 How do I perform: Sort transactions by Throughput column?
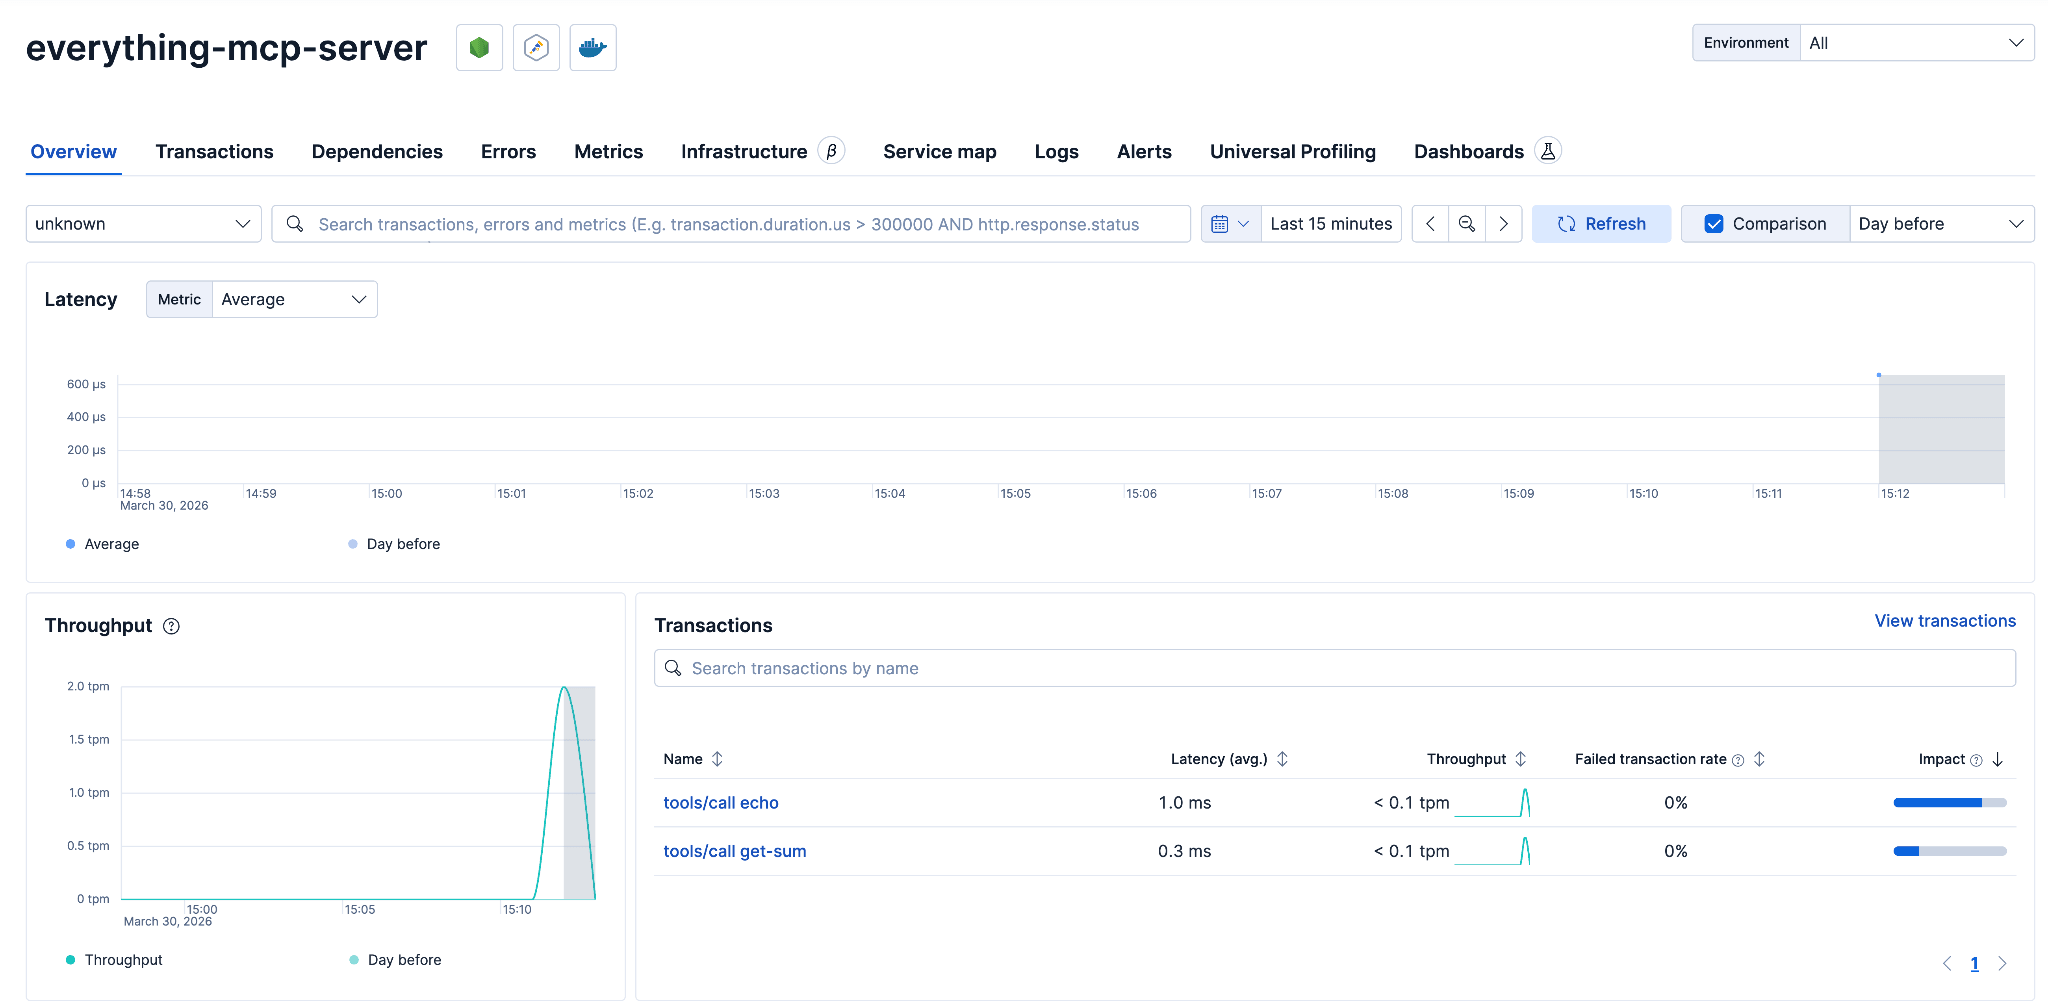[1520, 759]
